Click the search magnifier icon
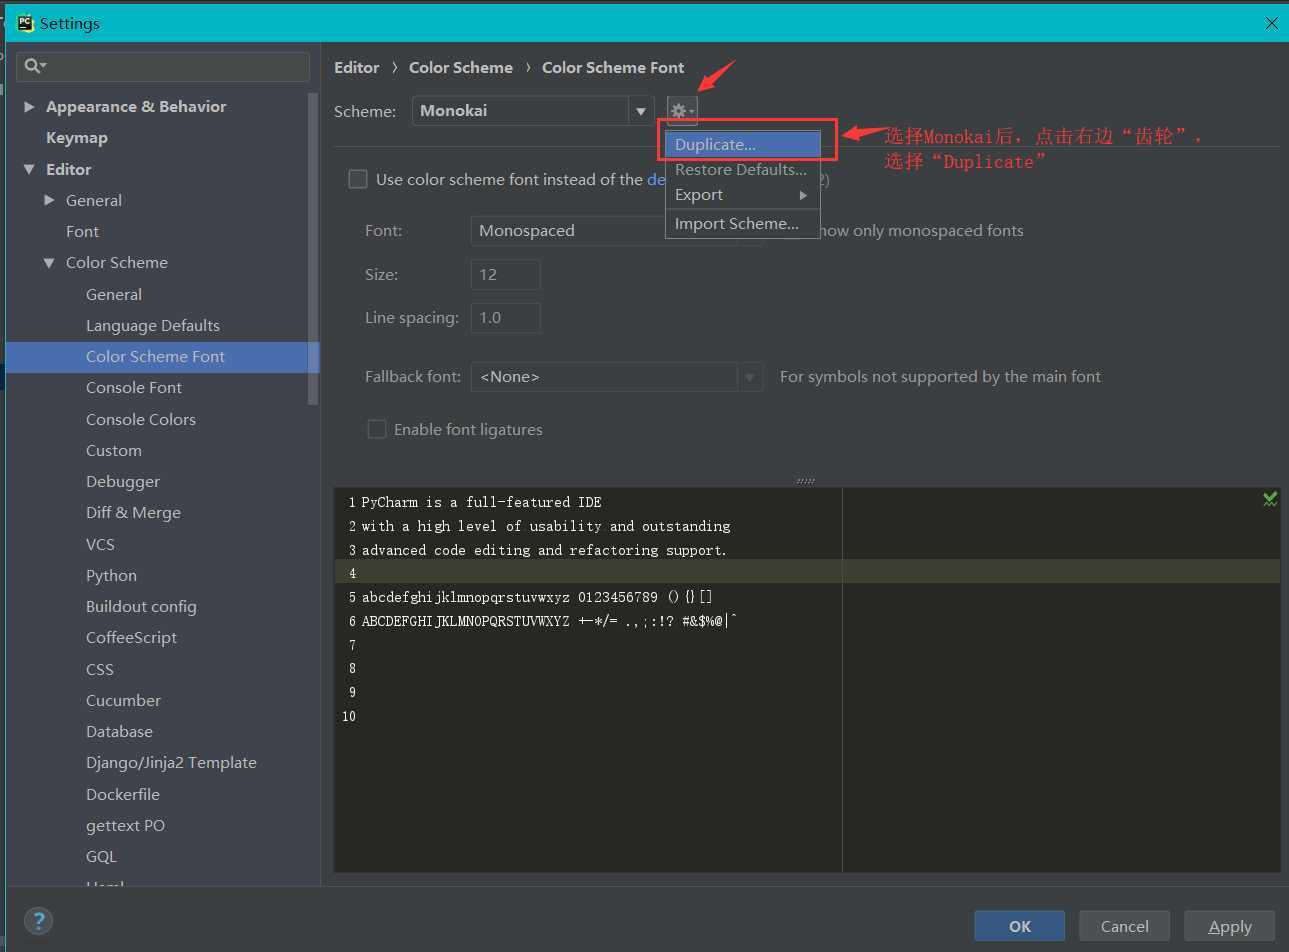The height and width of the screenshot is (952, 1289). point(34,66)
